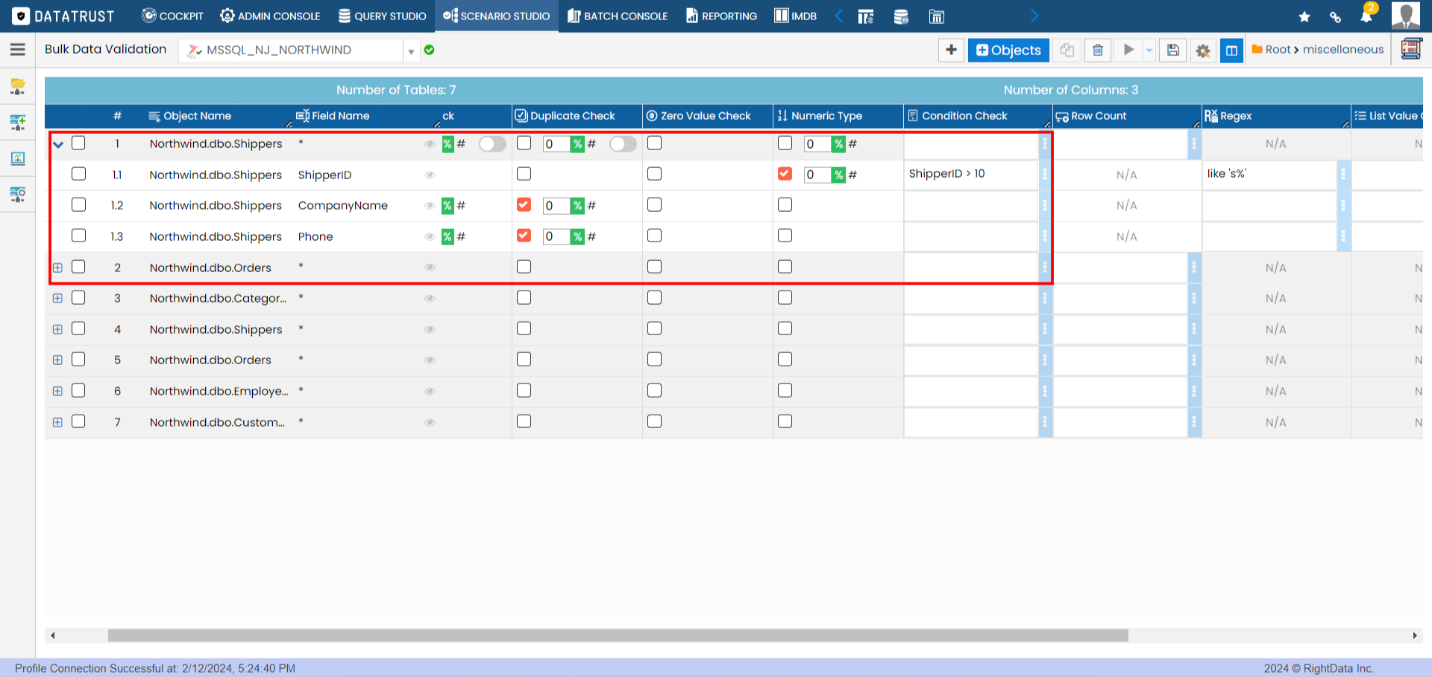Uncheck Duplicate Check for CompanyName row

tap(524, 205)
